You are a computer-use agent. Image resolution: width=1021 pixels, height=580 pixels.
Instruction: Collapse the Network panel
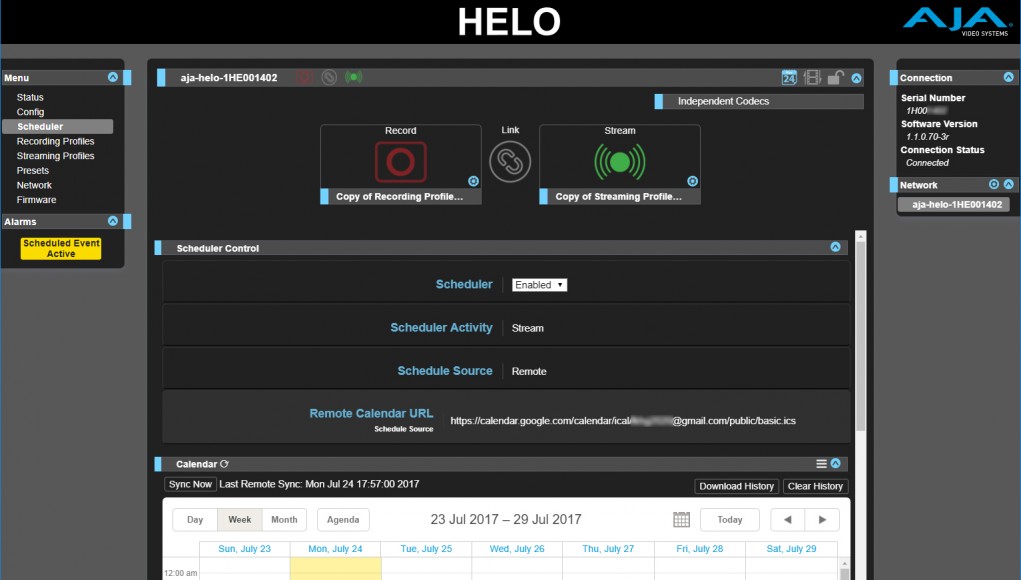click(1009, 184)
